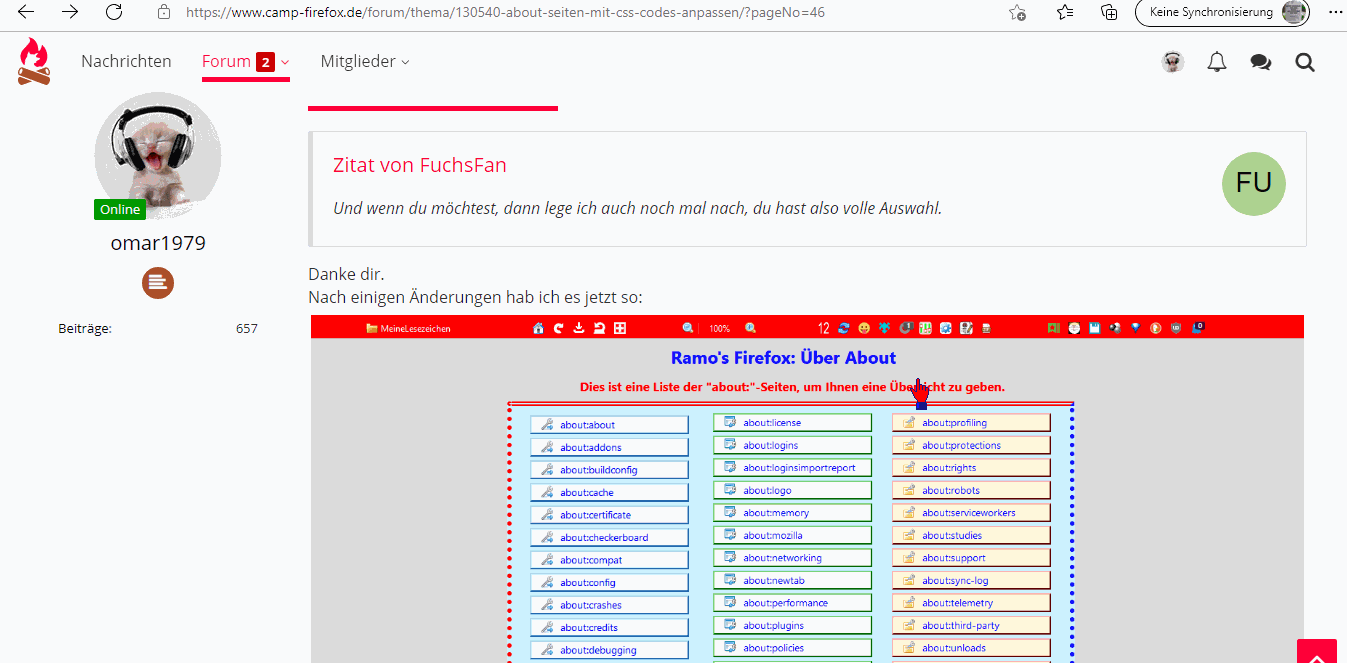Viewport: 1347px width, 663px height.
Task: Focus the camp-firefox.de address bar
Action: point(505,13)
